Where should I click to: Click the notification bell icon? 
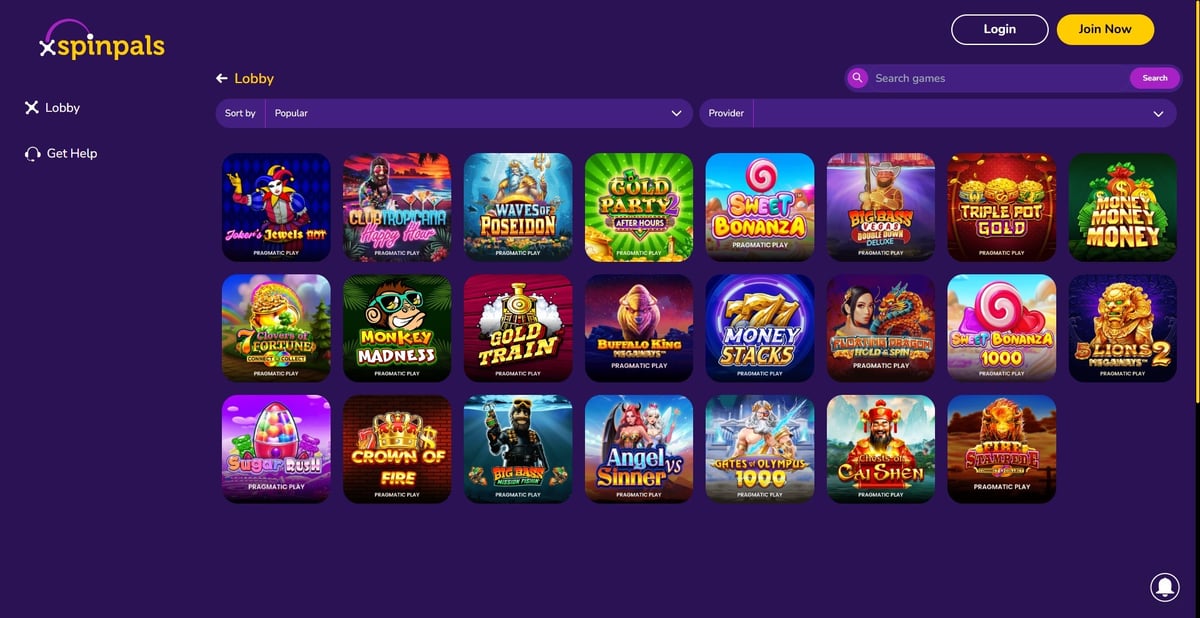[x=1164, y=586]
